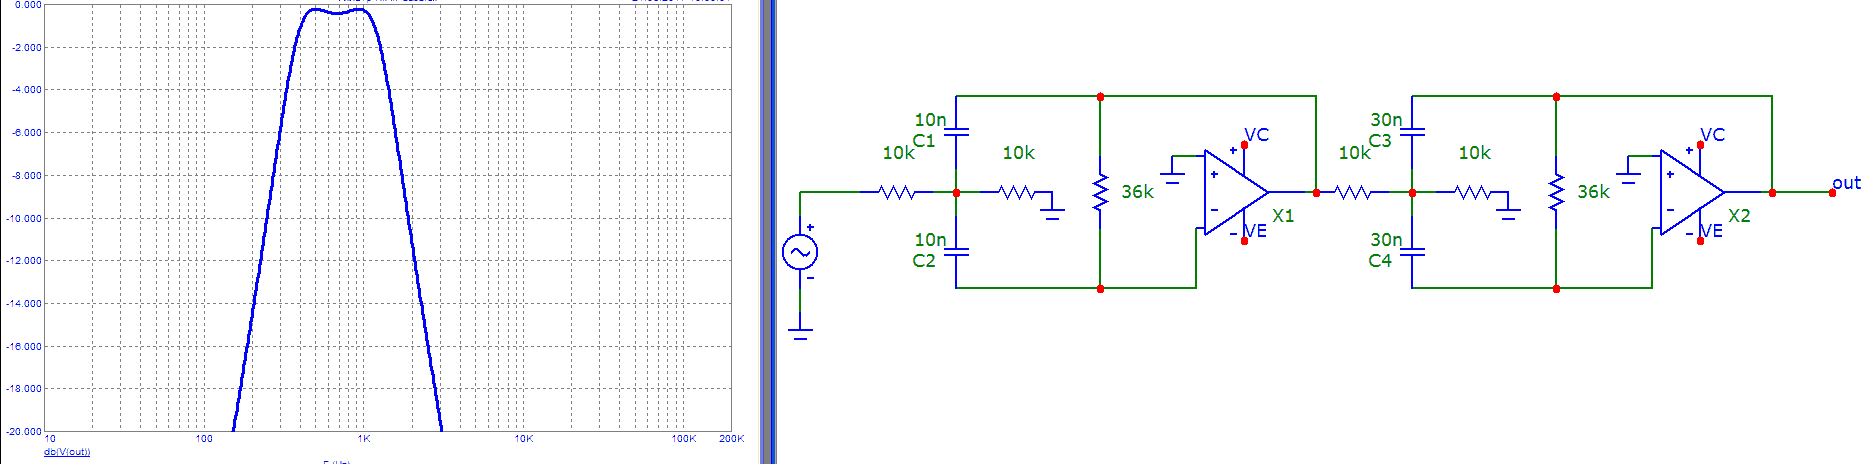Click the 1K frequency axis label
The width and height of the screenshot is (1866, 464).
[364, 438]
